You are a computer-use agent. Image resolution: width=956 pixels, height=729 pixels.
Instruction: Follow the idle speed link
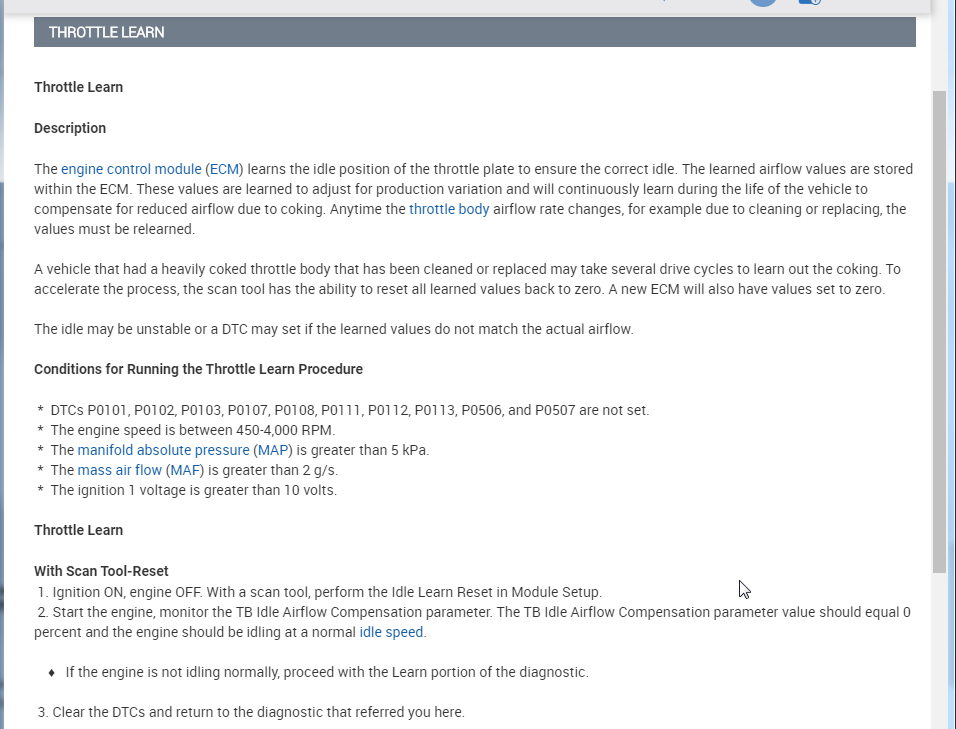click(391, 632)
